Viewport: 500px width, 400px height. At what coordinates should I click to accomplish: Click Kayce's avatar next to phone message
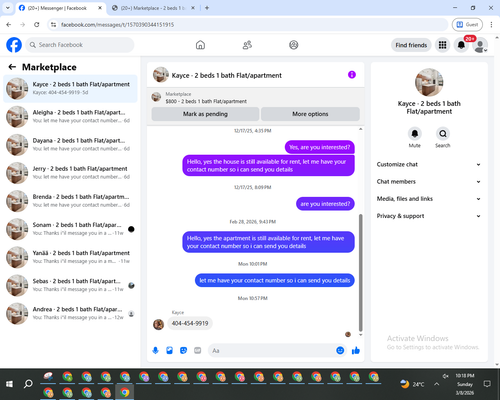(x=158, y=324)
